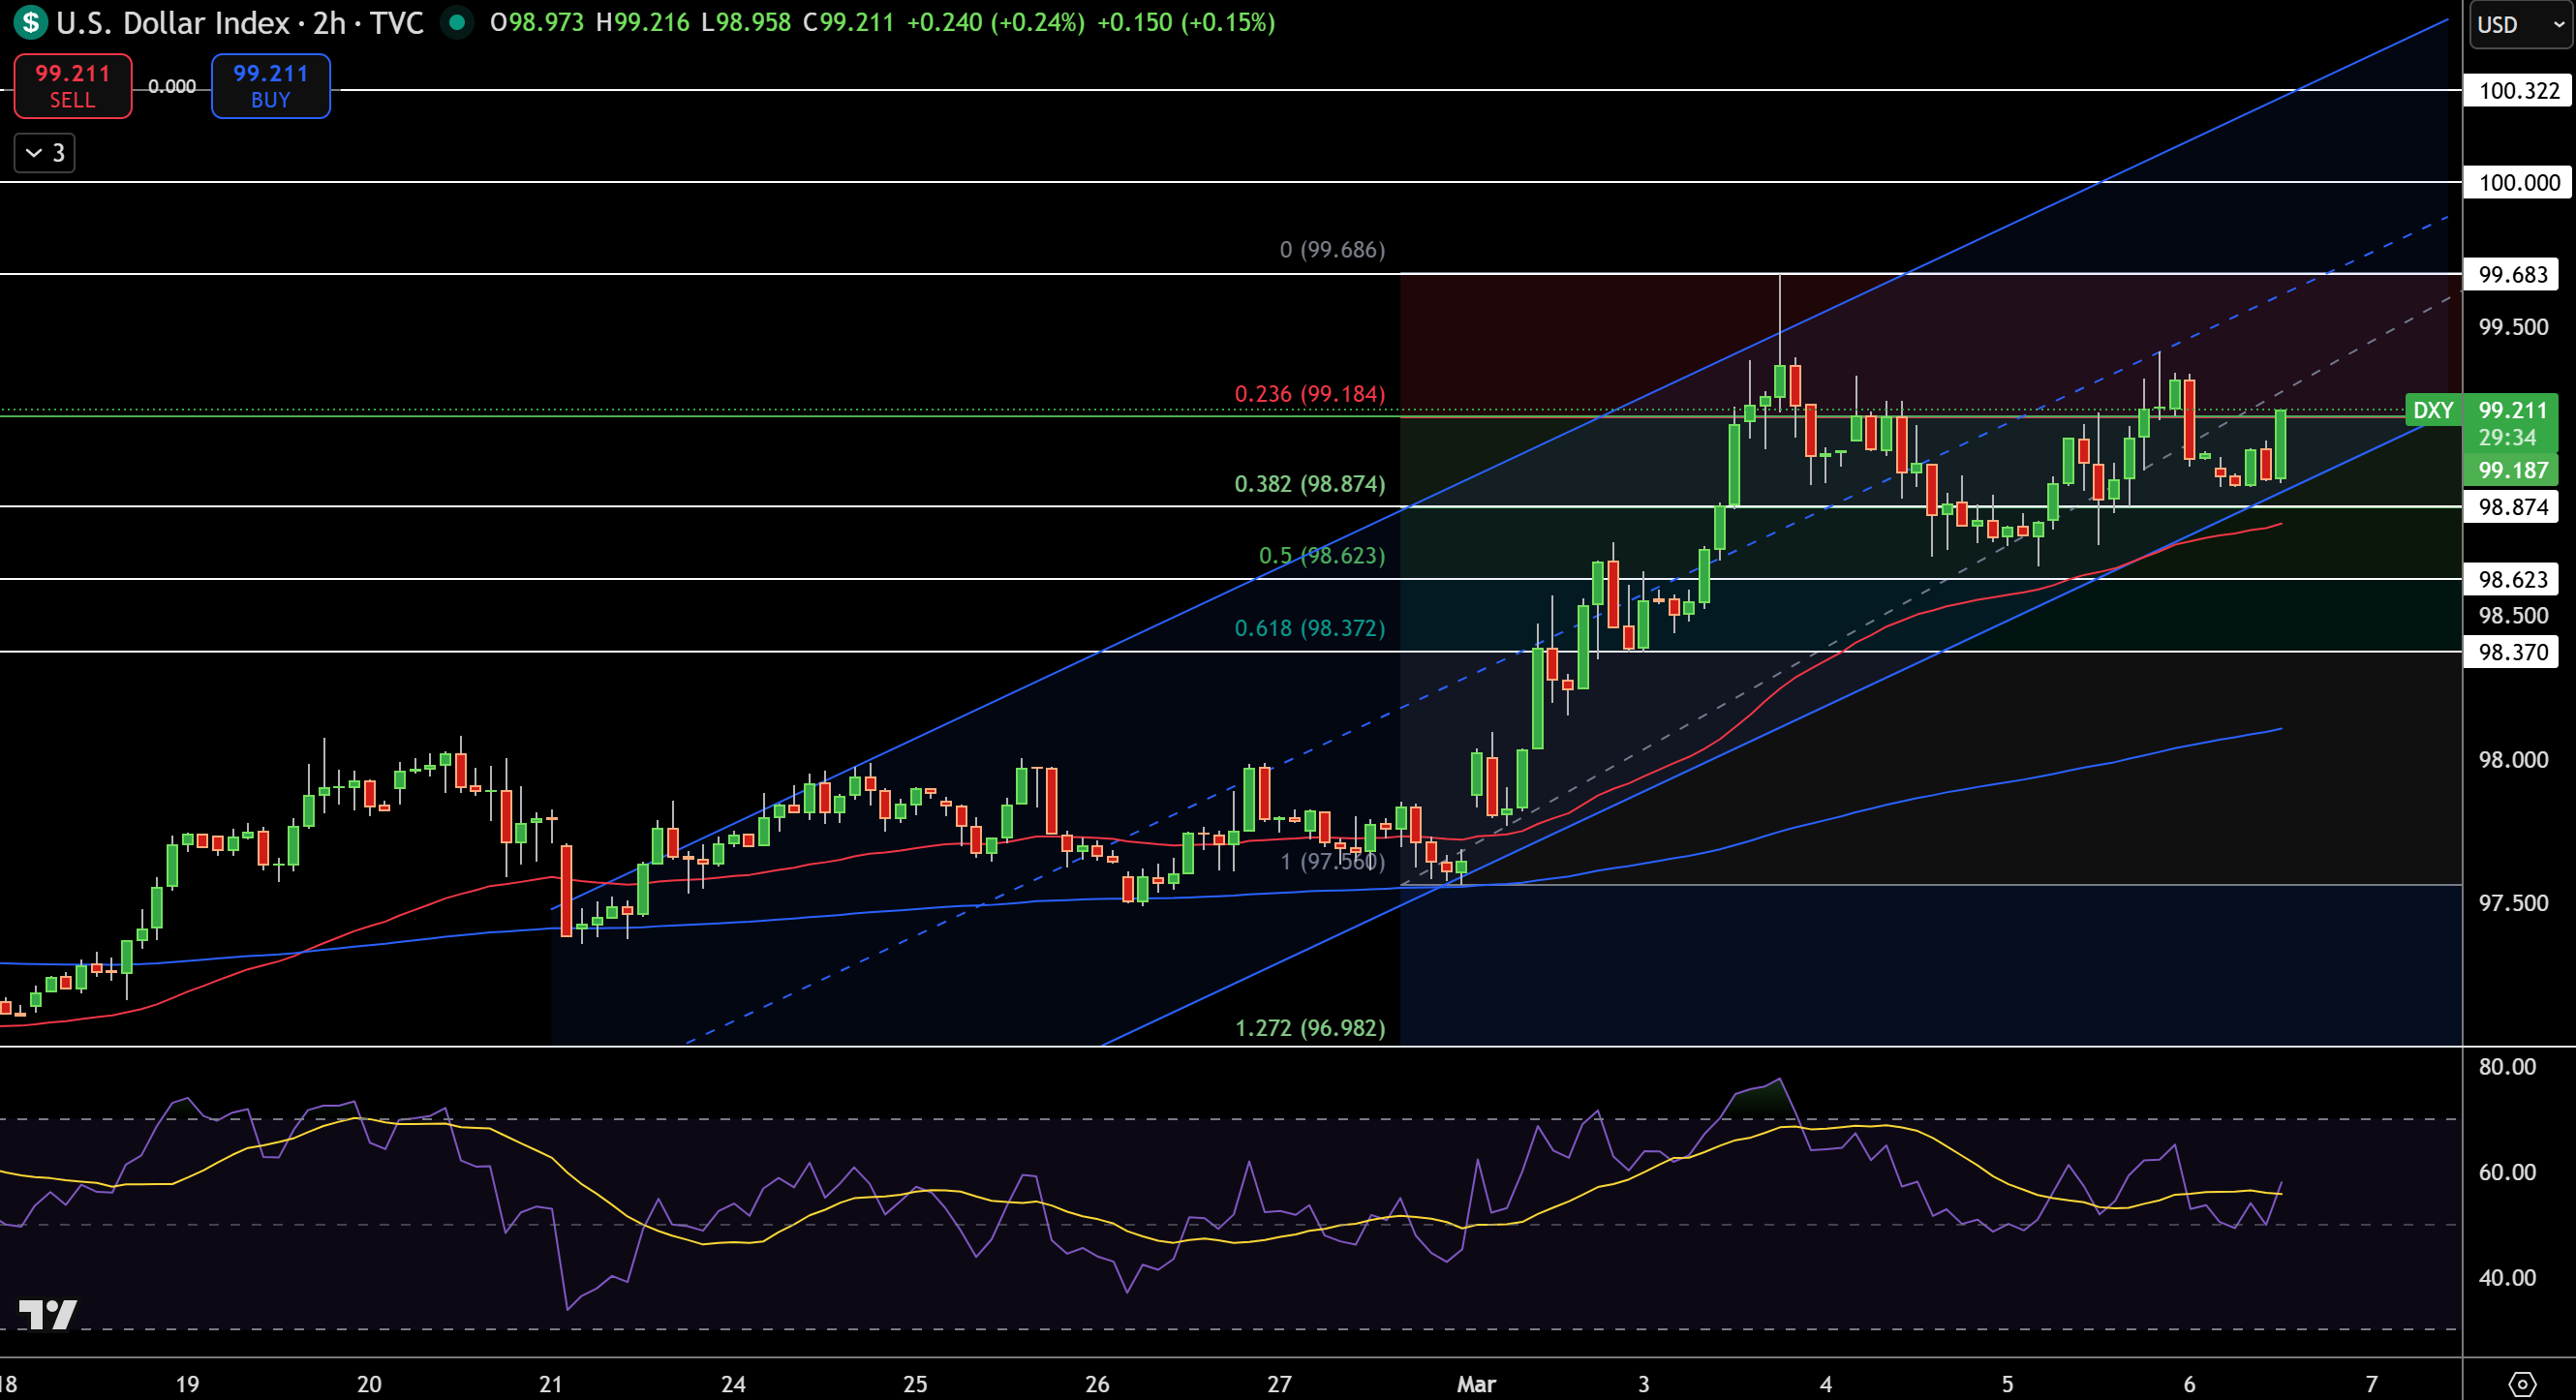
Task: Click the U.S. Dollar Index title text
Action: [x=173, y=22]
